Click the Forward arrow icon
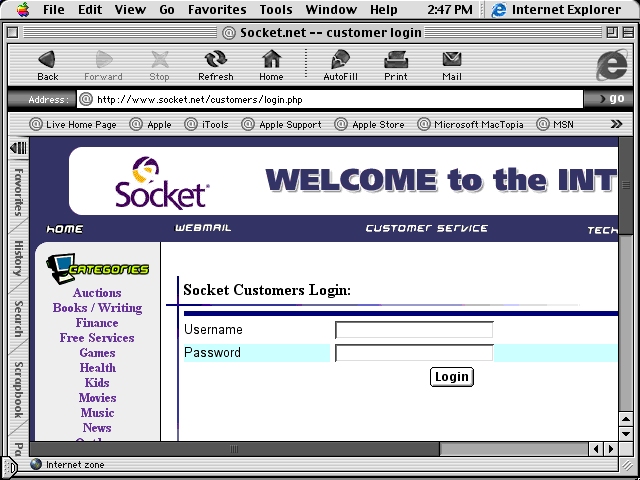 (104, 60)
